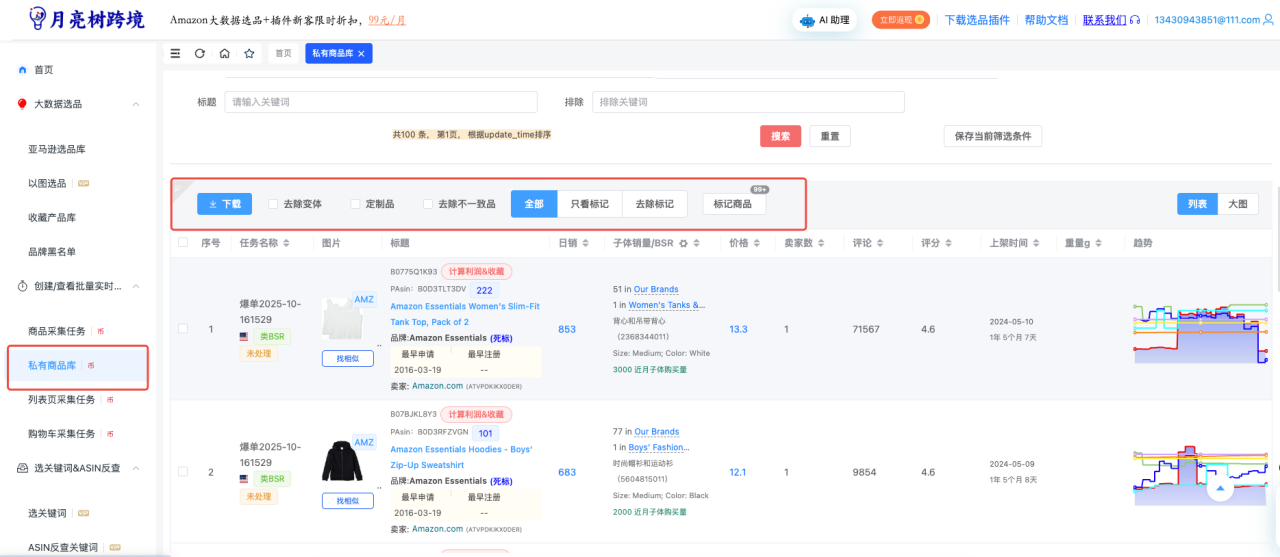The image size is (1280, 557).
Task: Close the 私有商品库 tab with X
Action: click(361, 53)
